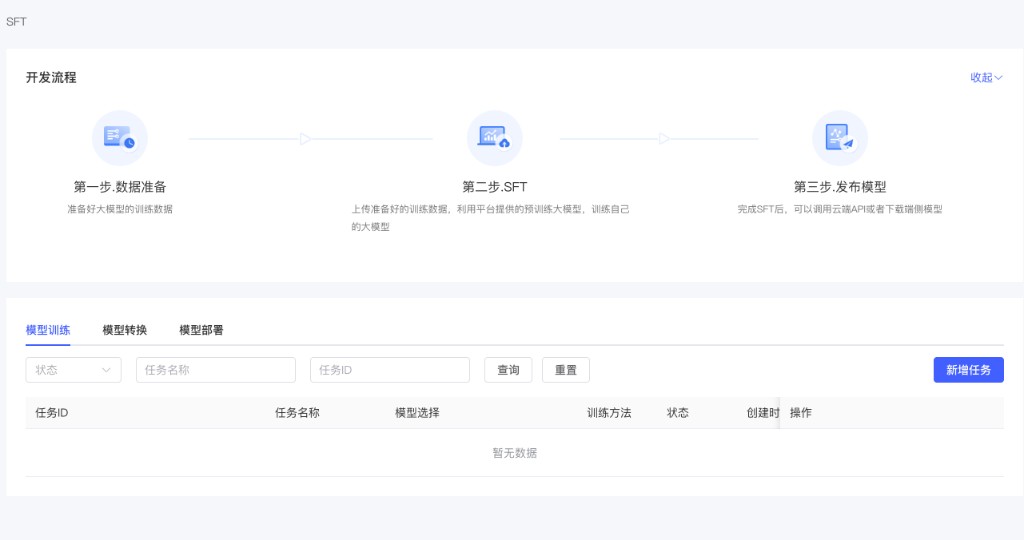Click the 训练方法 column header
Screen dimensions: 1024x540
point(609,413)
